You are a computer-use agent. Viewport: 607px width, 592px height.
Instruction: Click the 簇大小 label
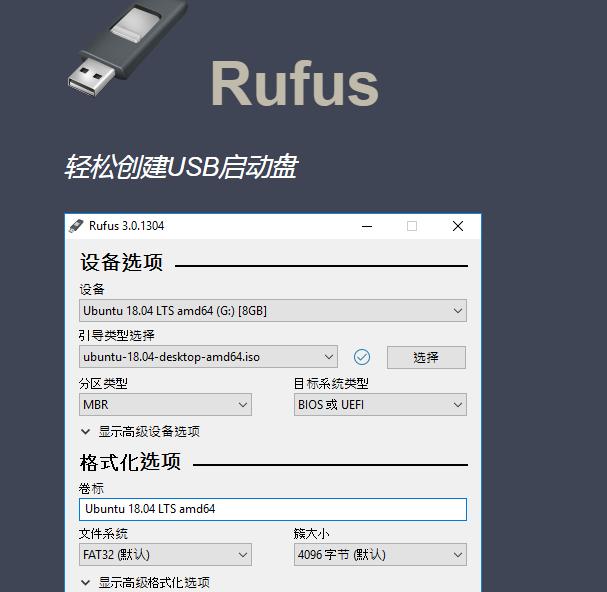pyautogui.click(x=312, y=534)
